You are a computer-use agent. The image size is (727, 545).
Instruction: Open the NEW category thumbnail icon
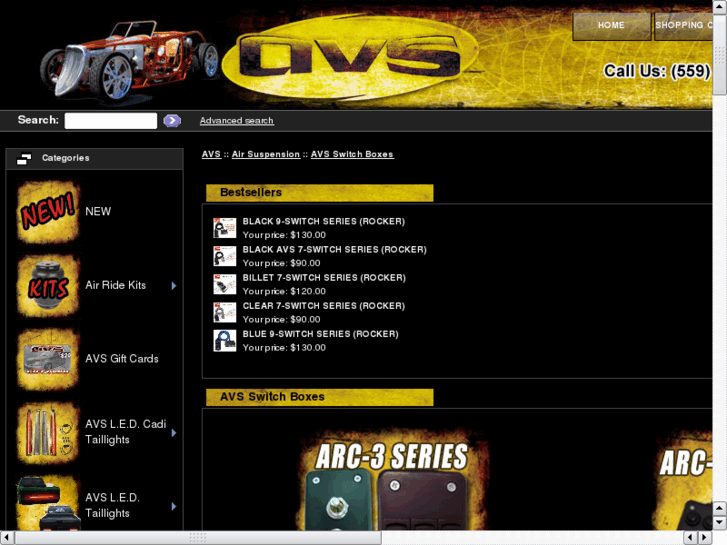point(48,212)
